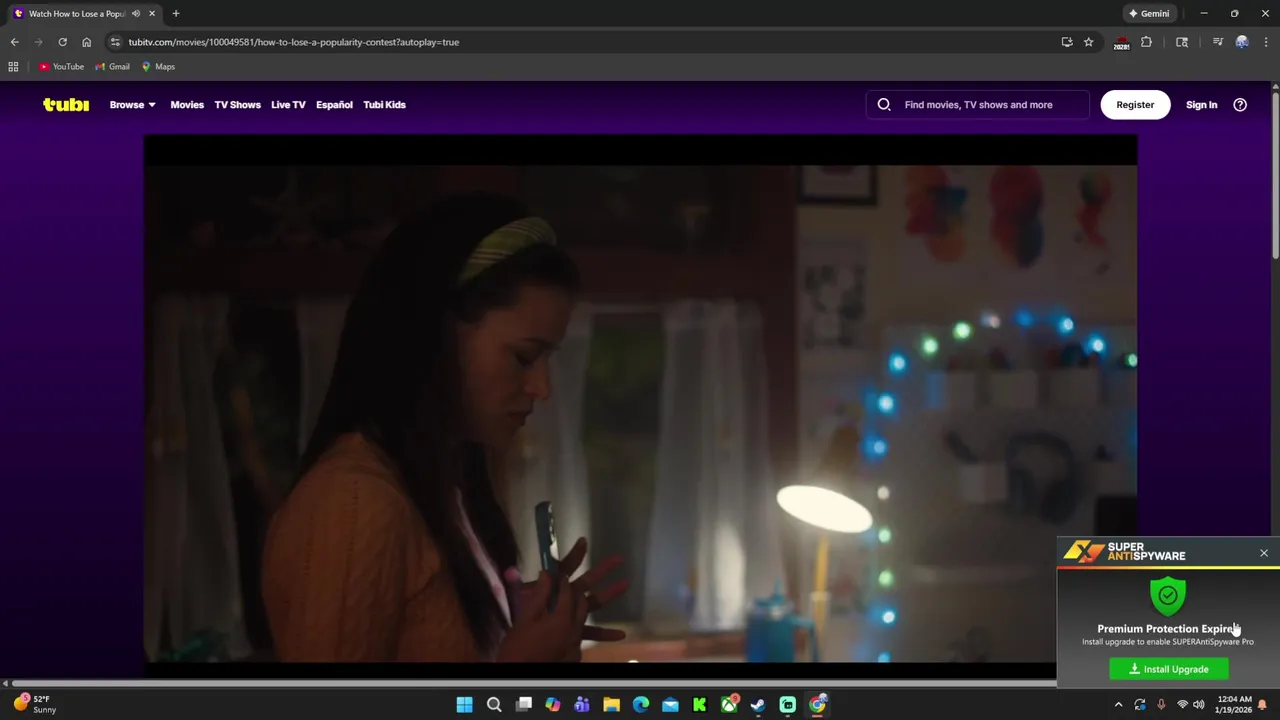Open the weather widget showing 52°F
Image resolution: width=1280 pixels, height=720 pixels.
click(35, 704)
